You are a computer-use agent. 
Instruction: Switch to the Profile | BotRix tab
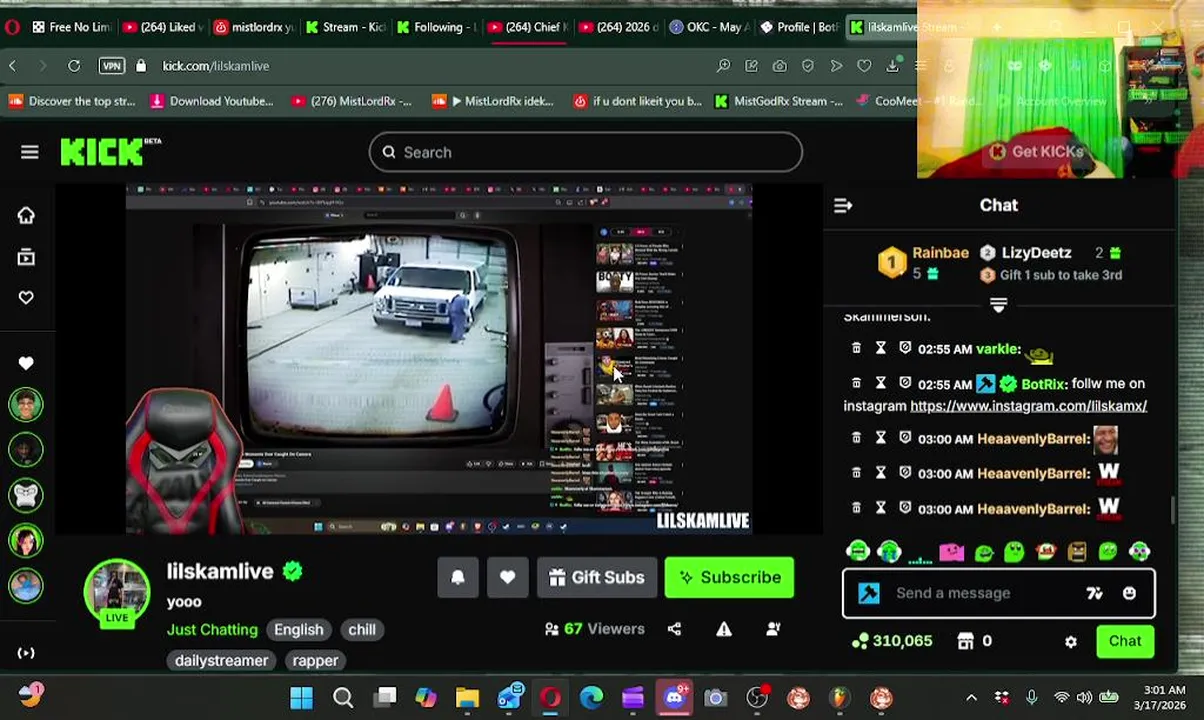click(798, 27)
